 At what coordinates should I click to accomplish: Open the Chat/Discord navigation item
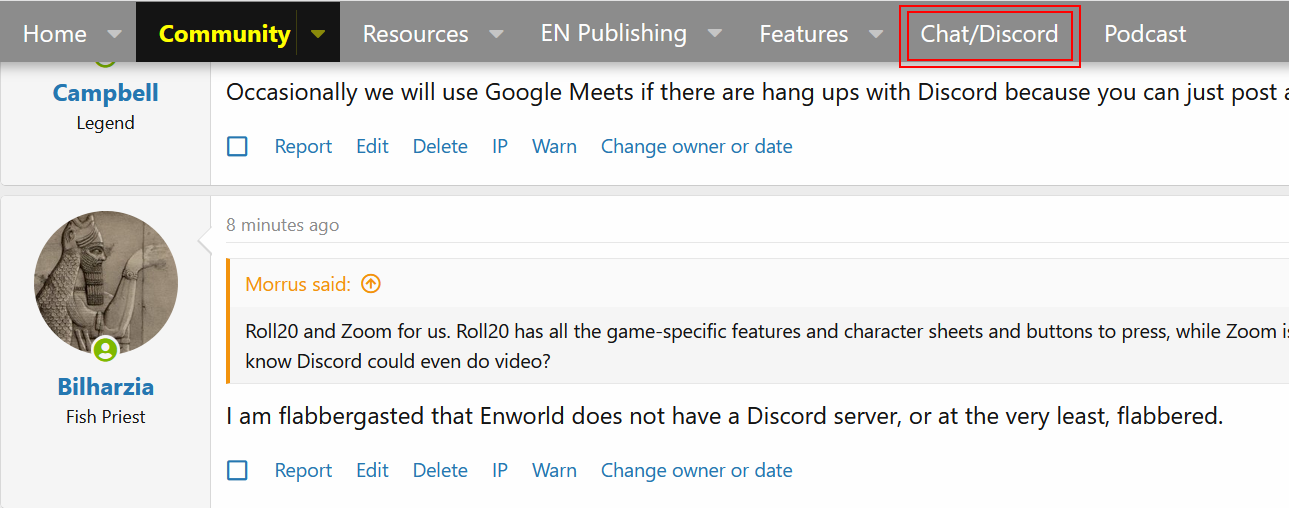tap(989, 33)
